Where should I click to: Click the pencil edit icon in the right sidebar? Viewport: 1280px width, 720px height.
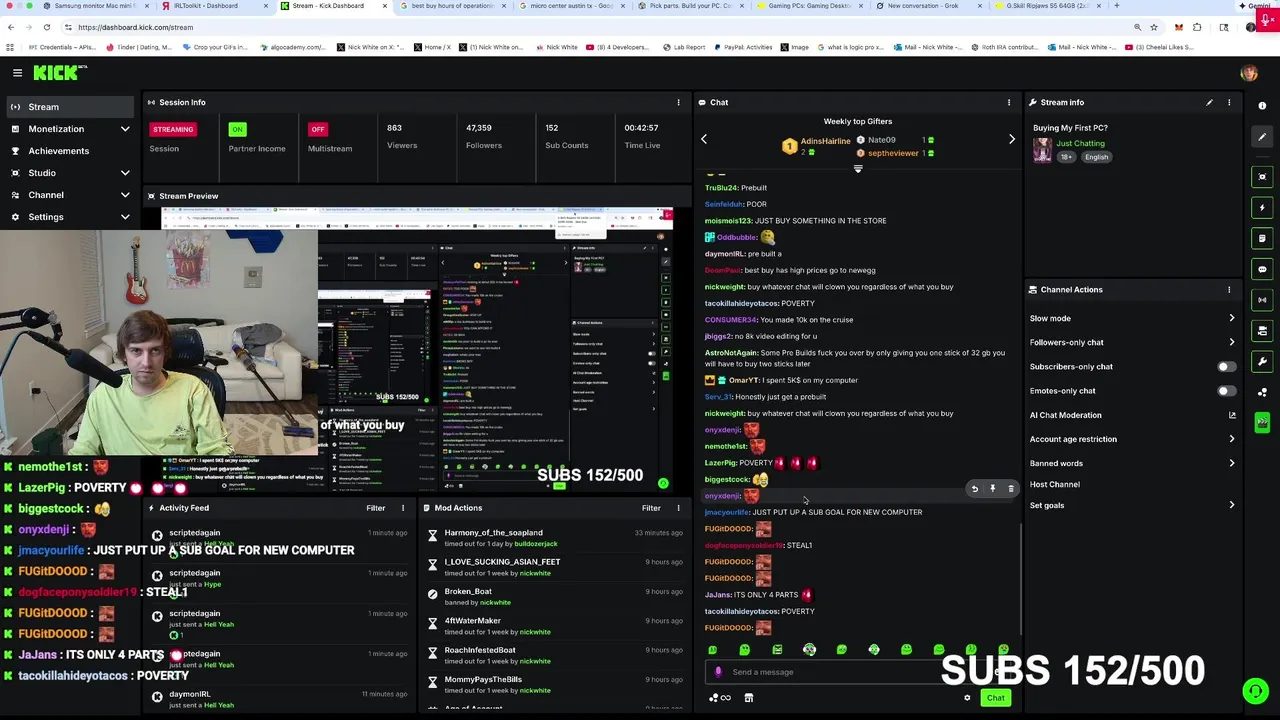[x=1262, y=137]
